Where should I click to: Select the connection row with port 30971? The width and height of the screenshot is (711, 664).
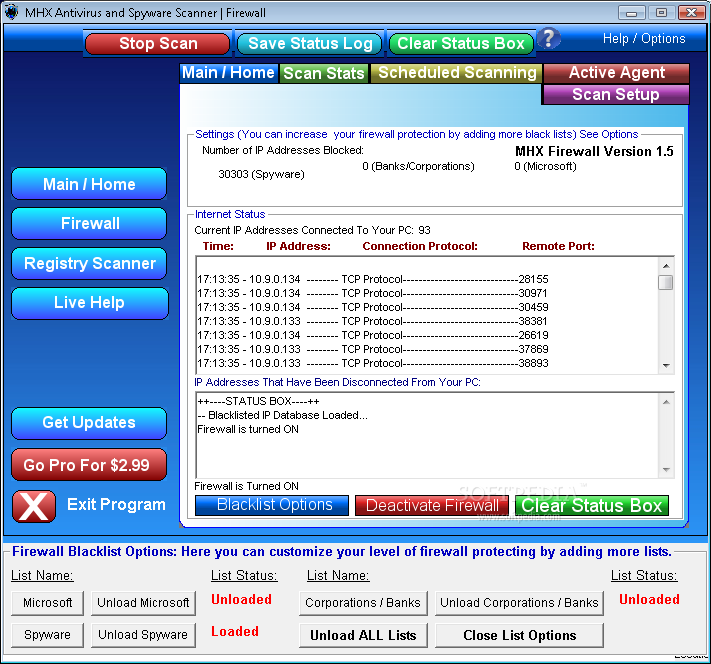(373, 293)
